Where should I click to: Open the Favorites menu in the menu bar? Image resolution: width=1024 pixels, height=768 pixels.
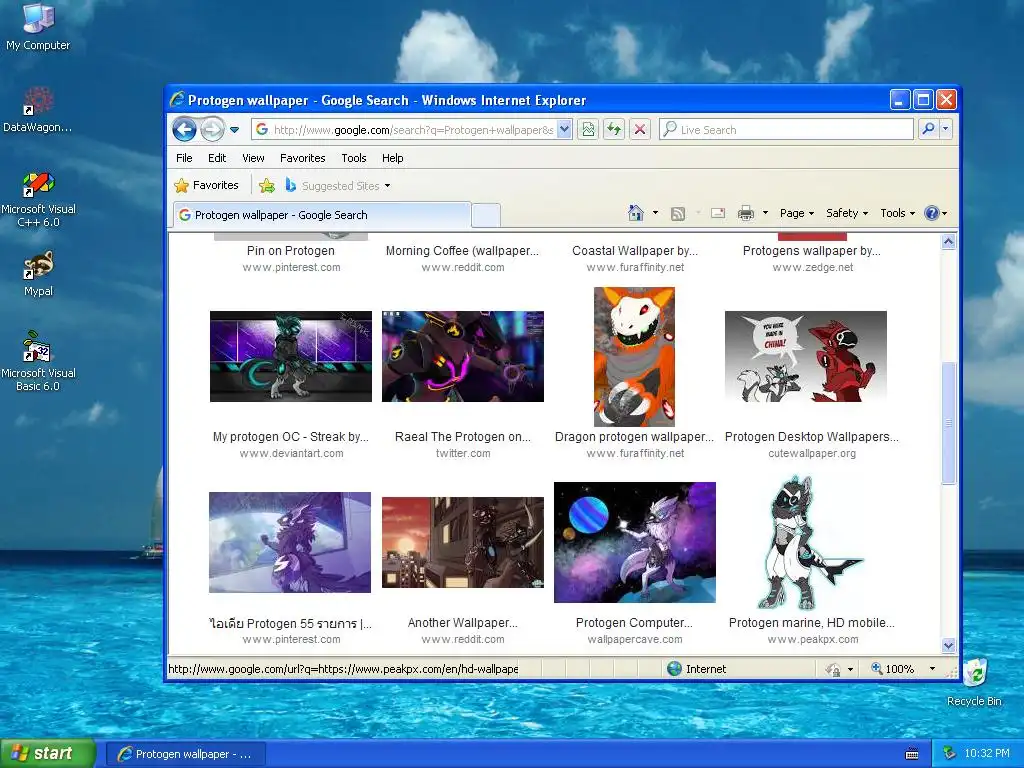tap(302, 158)
